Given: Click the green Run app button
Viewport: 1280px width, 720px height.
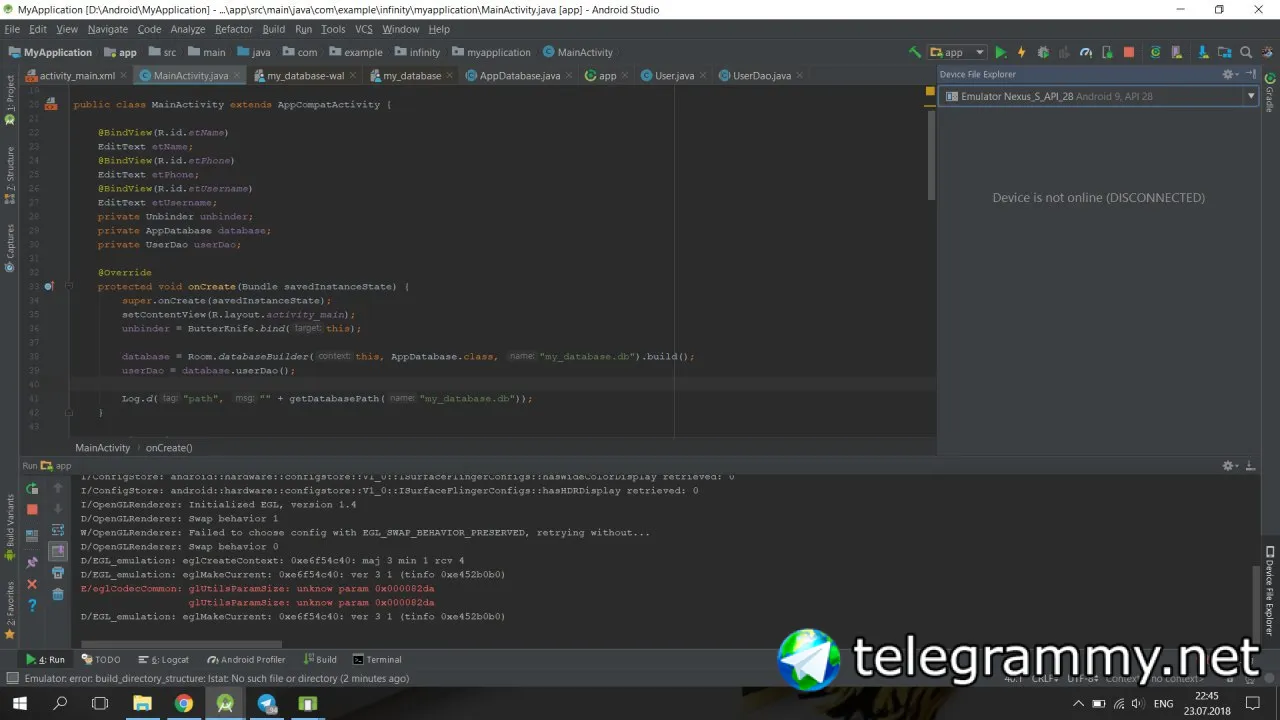Looking at the screenshot, I should 1000,52.
